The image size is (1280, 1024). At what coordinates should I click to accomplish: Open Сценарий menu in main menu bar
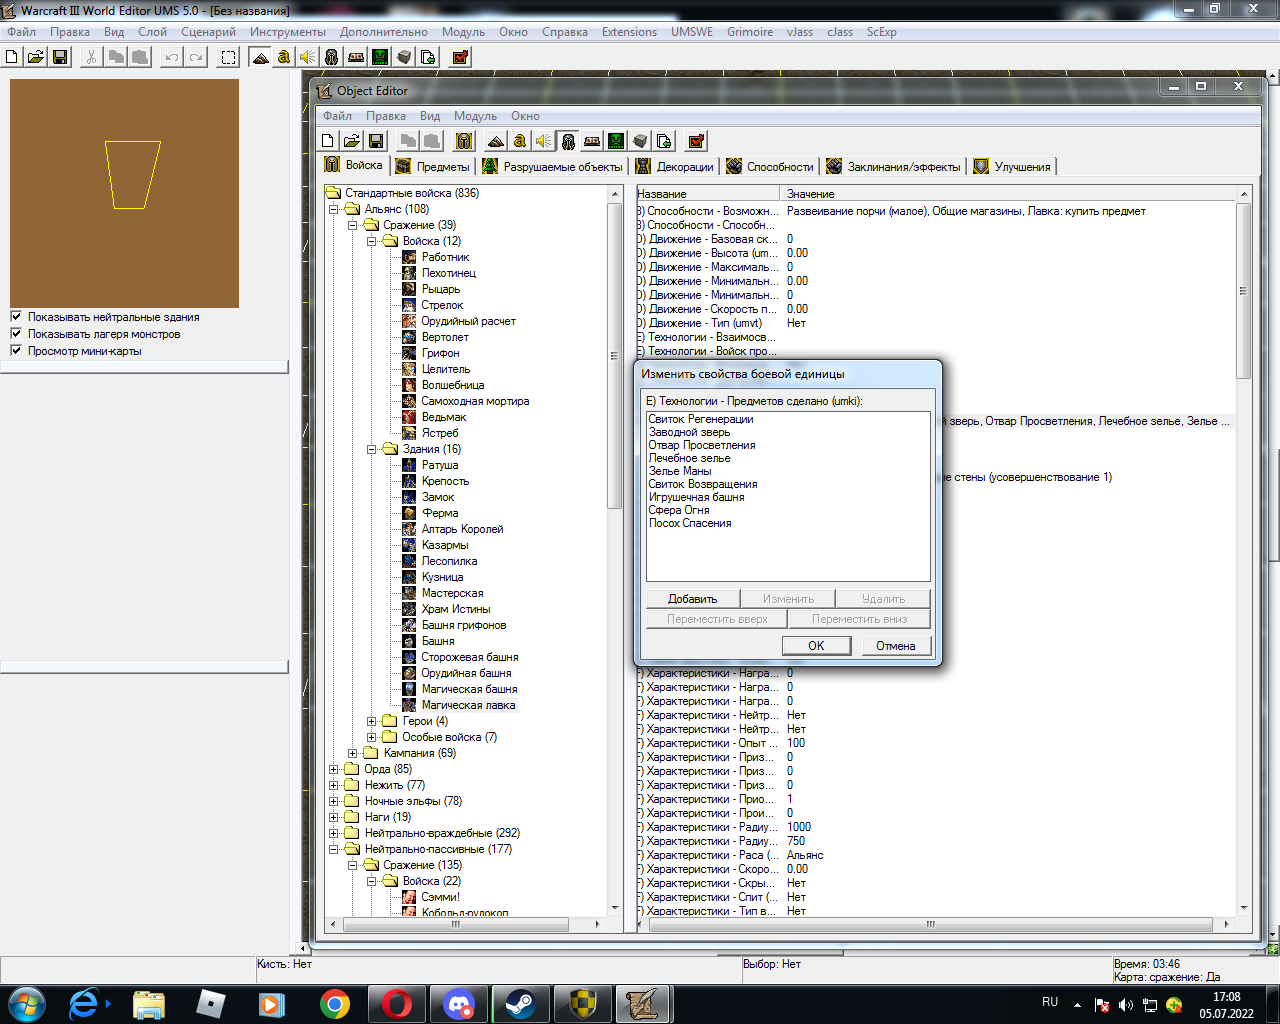[x=208, y=32]
